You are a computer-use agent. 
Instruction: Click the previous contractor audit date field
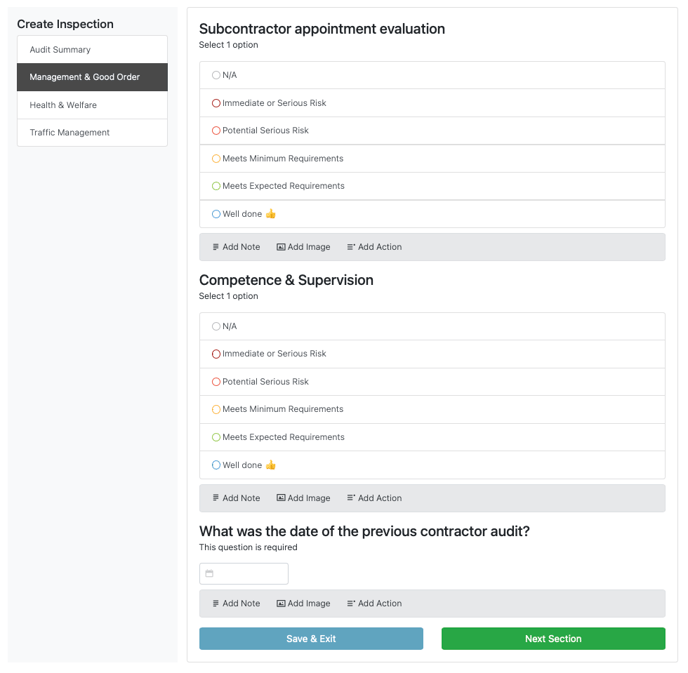(x=244, y=573)
